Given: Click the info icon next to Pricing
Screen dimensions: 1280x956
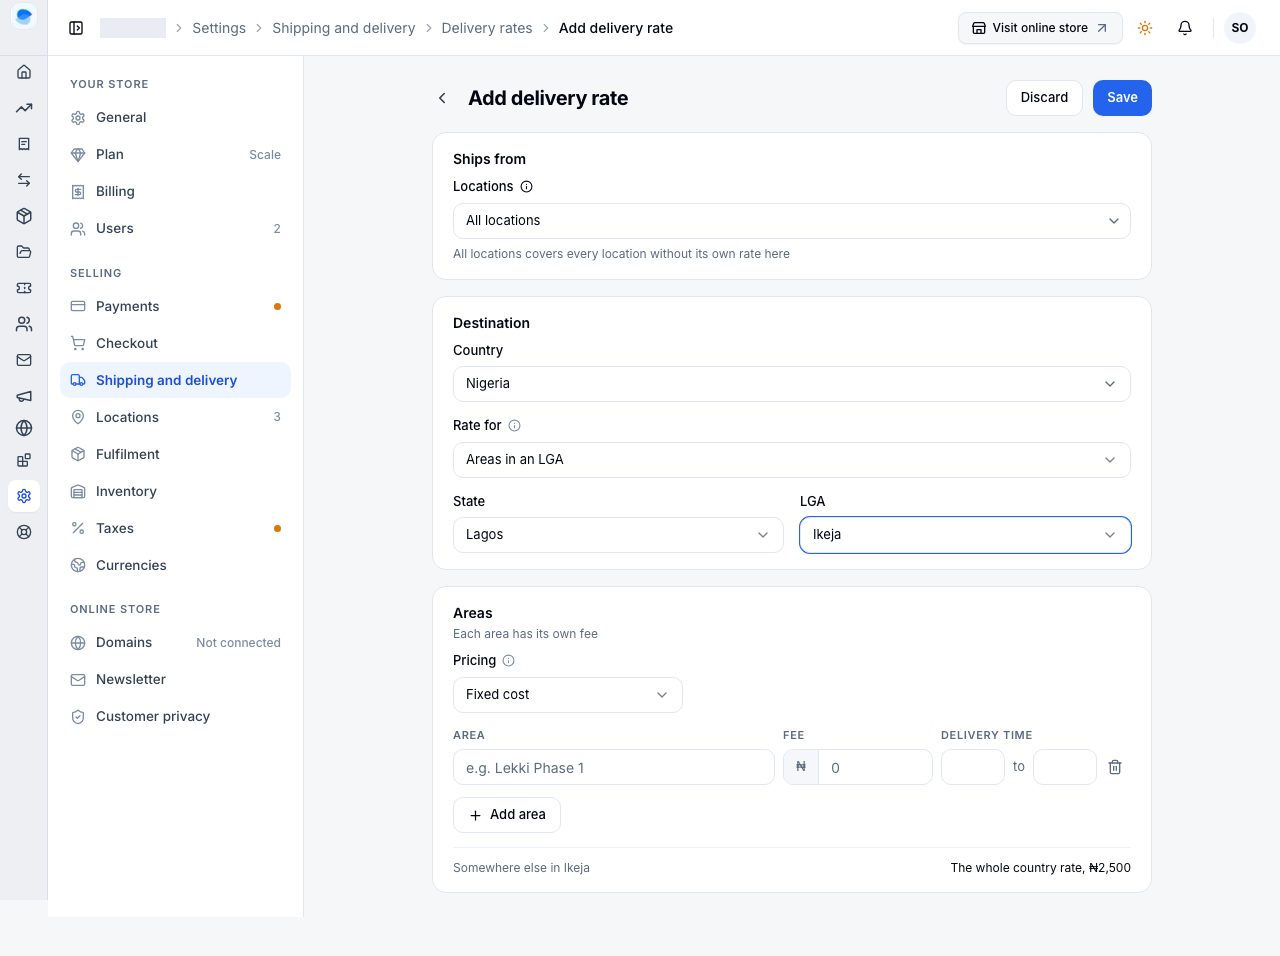Looking at the screenshot, I should [508, 660].
